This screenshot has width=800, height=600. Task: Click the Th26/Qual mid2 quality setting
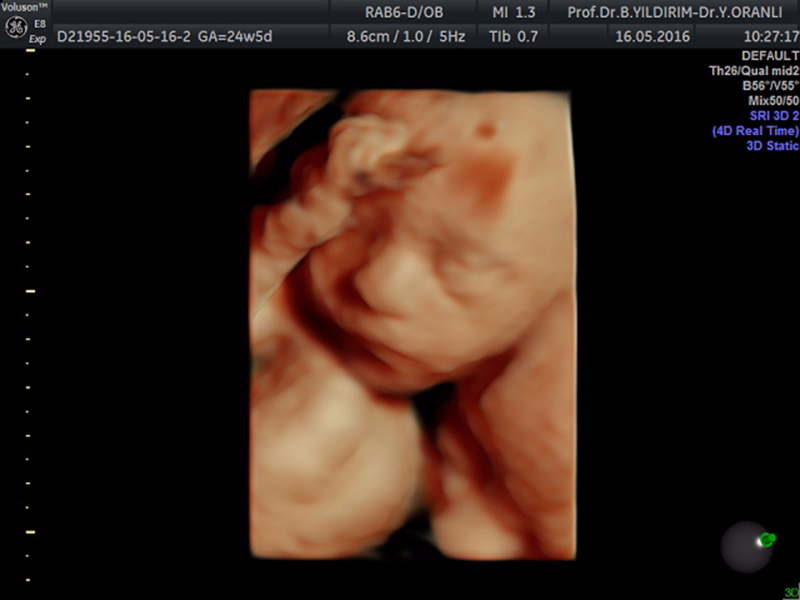[753, 71]
